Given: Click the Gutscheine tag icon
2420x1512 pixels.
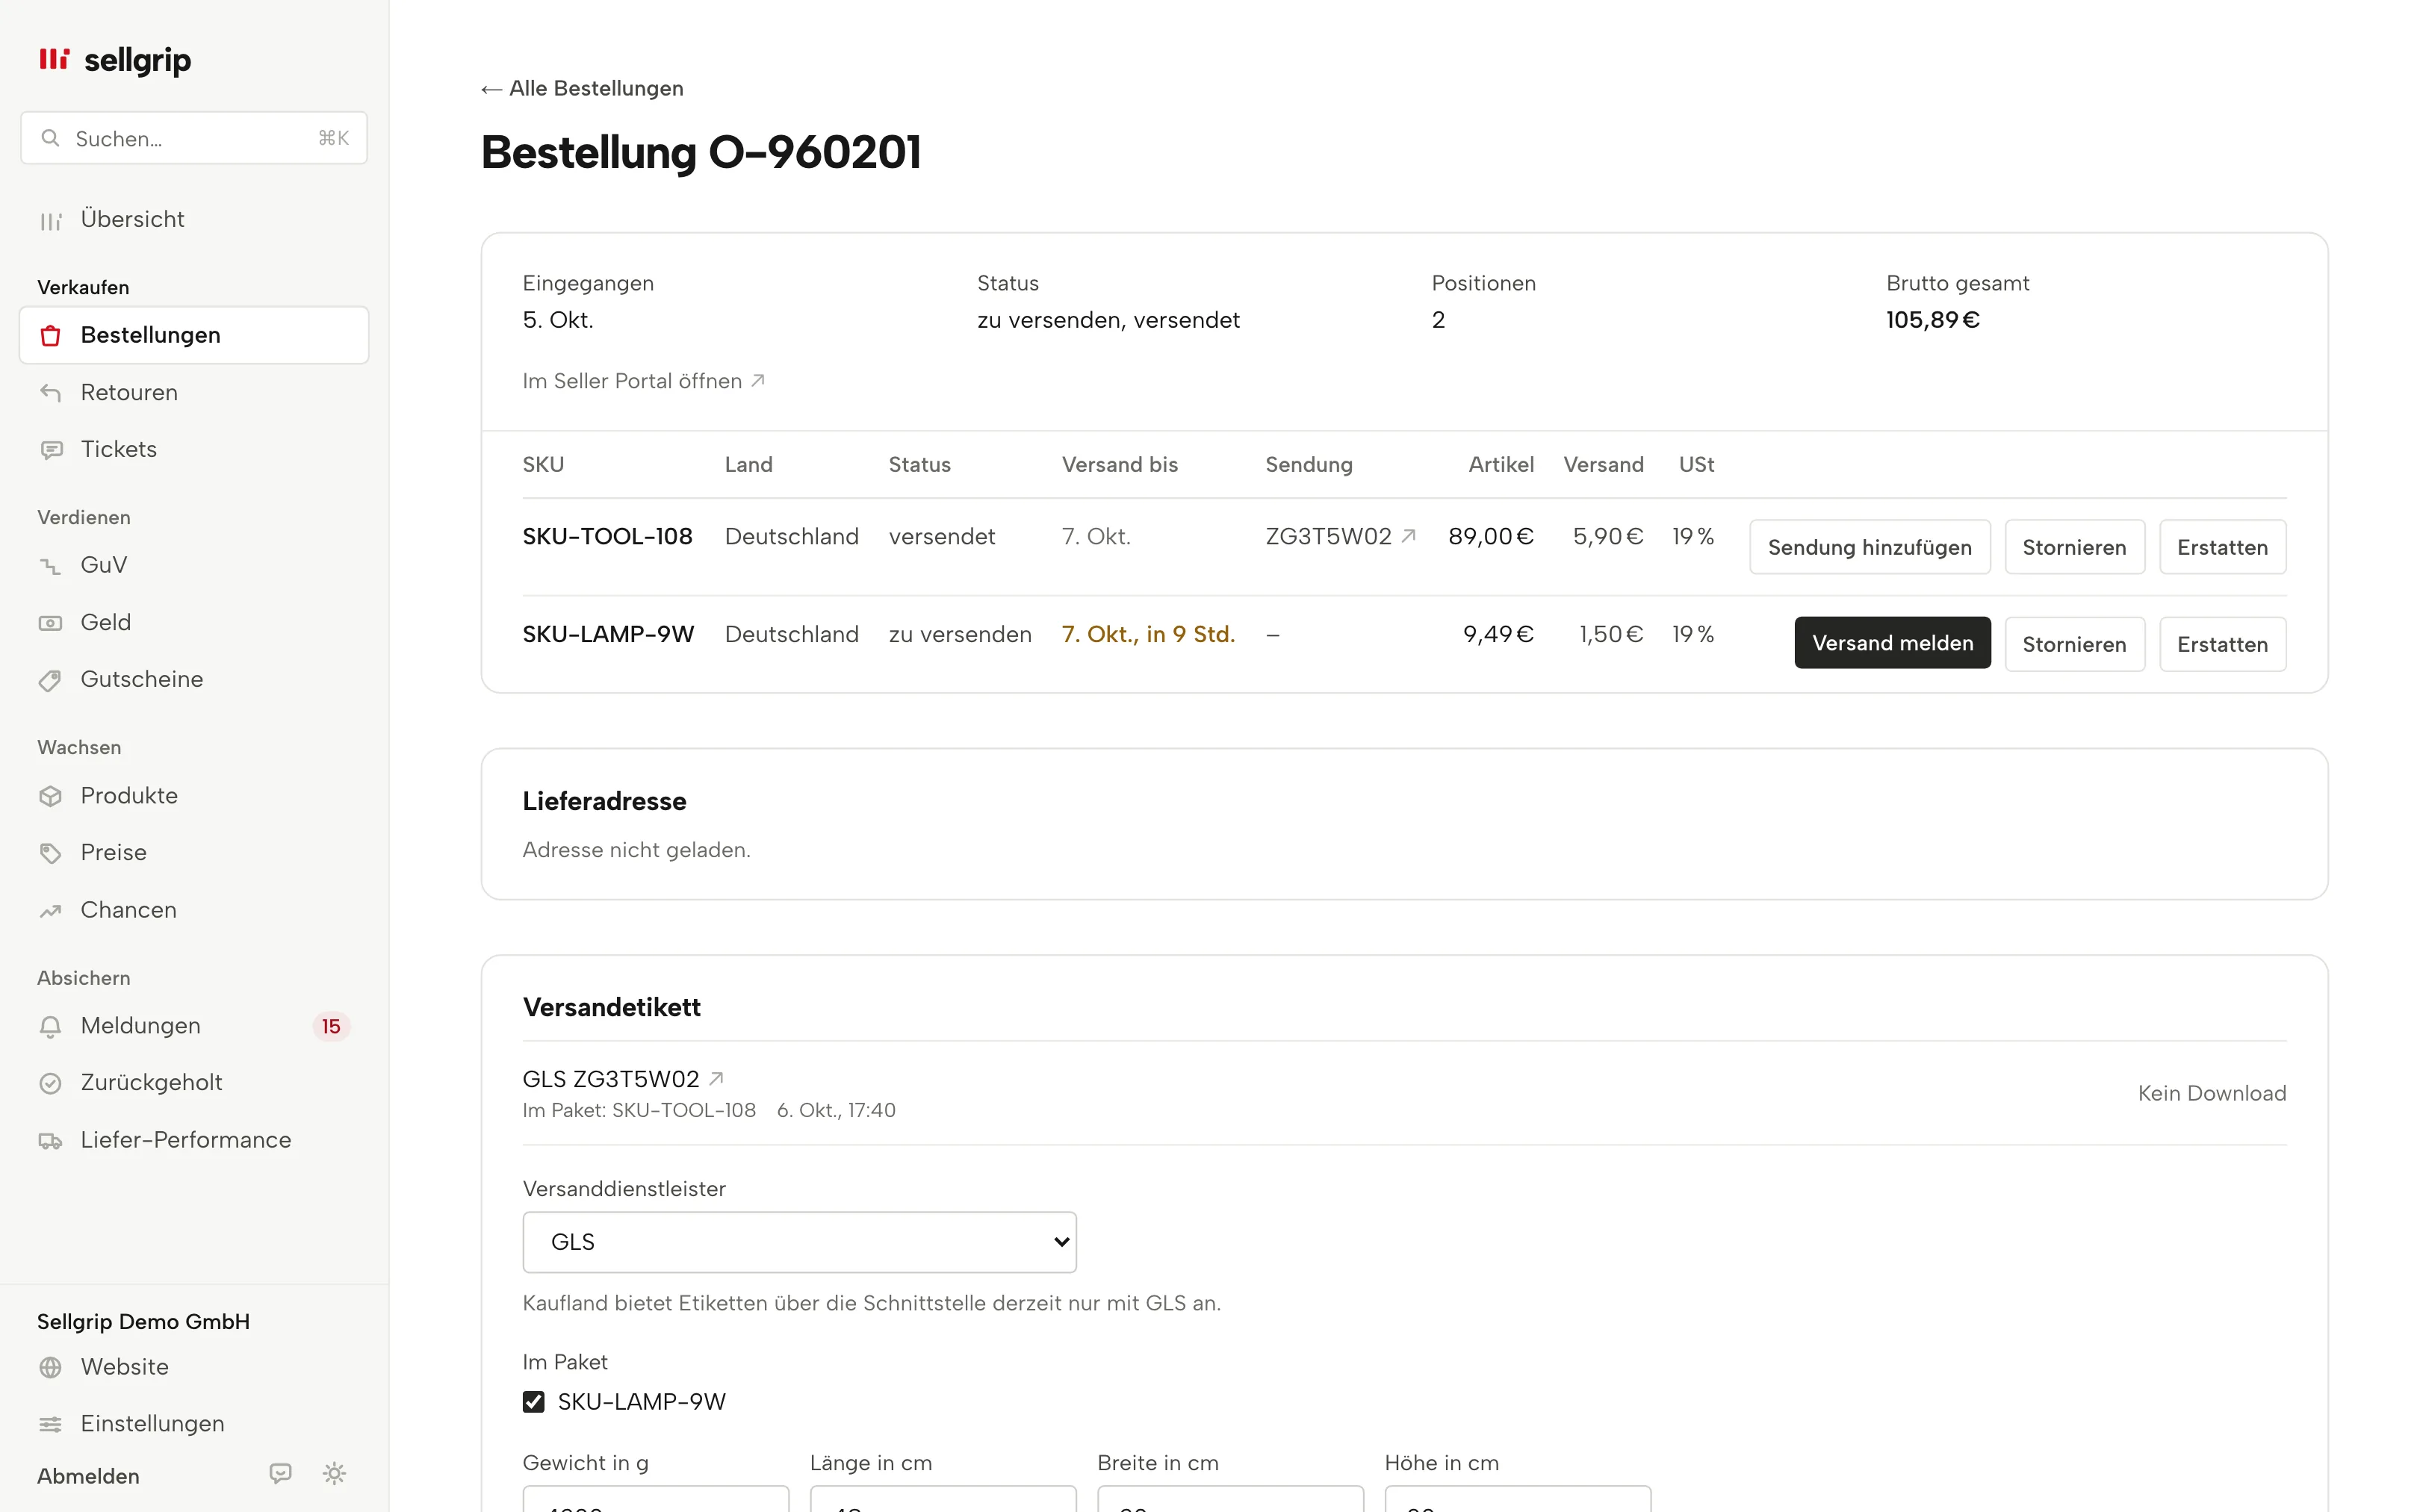Looking at the screenshot, I should coord(50,680).
